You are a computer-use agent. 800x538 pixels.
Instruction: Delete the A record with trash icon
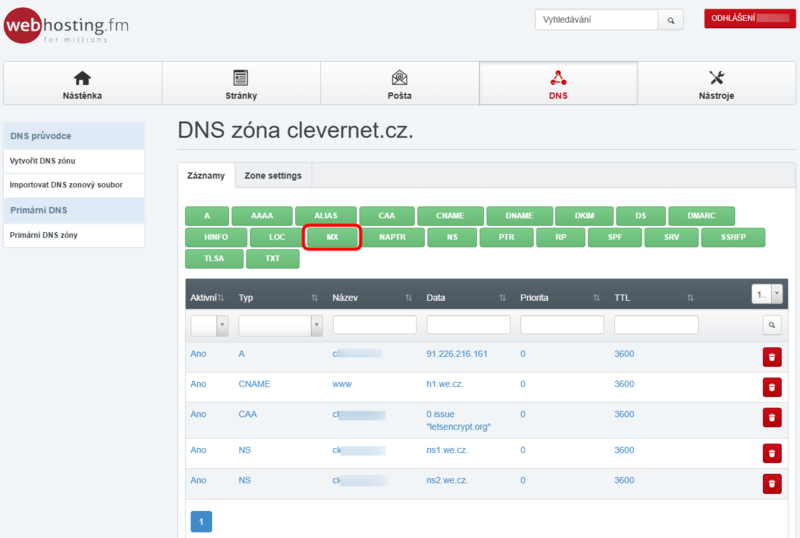click(x=771, y=357)
